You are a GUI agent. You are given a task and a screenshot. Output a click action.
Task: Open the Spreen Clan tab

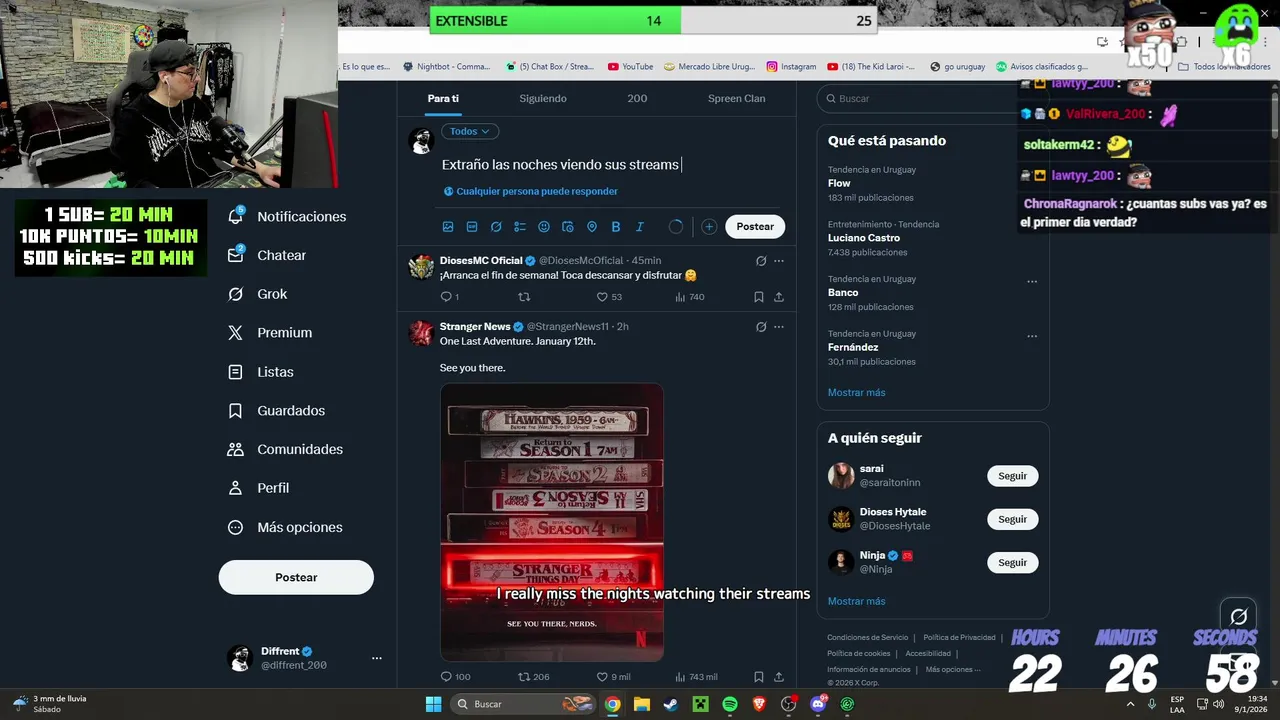click(737, 98)
